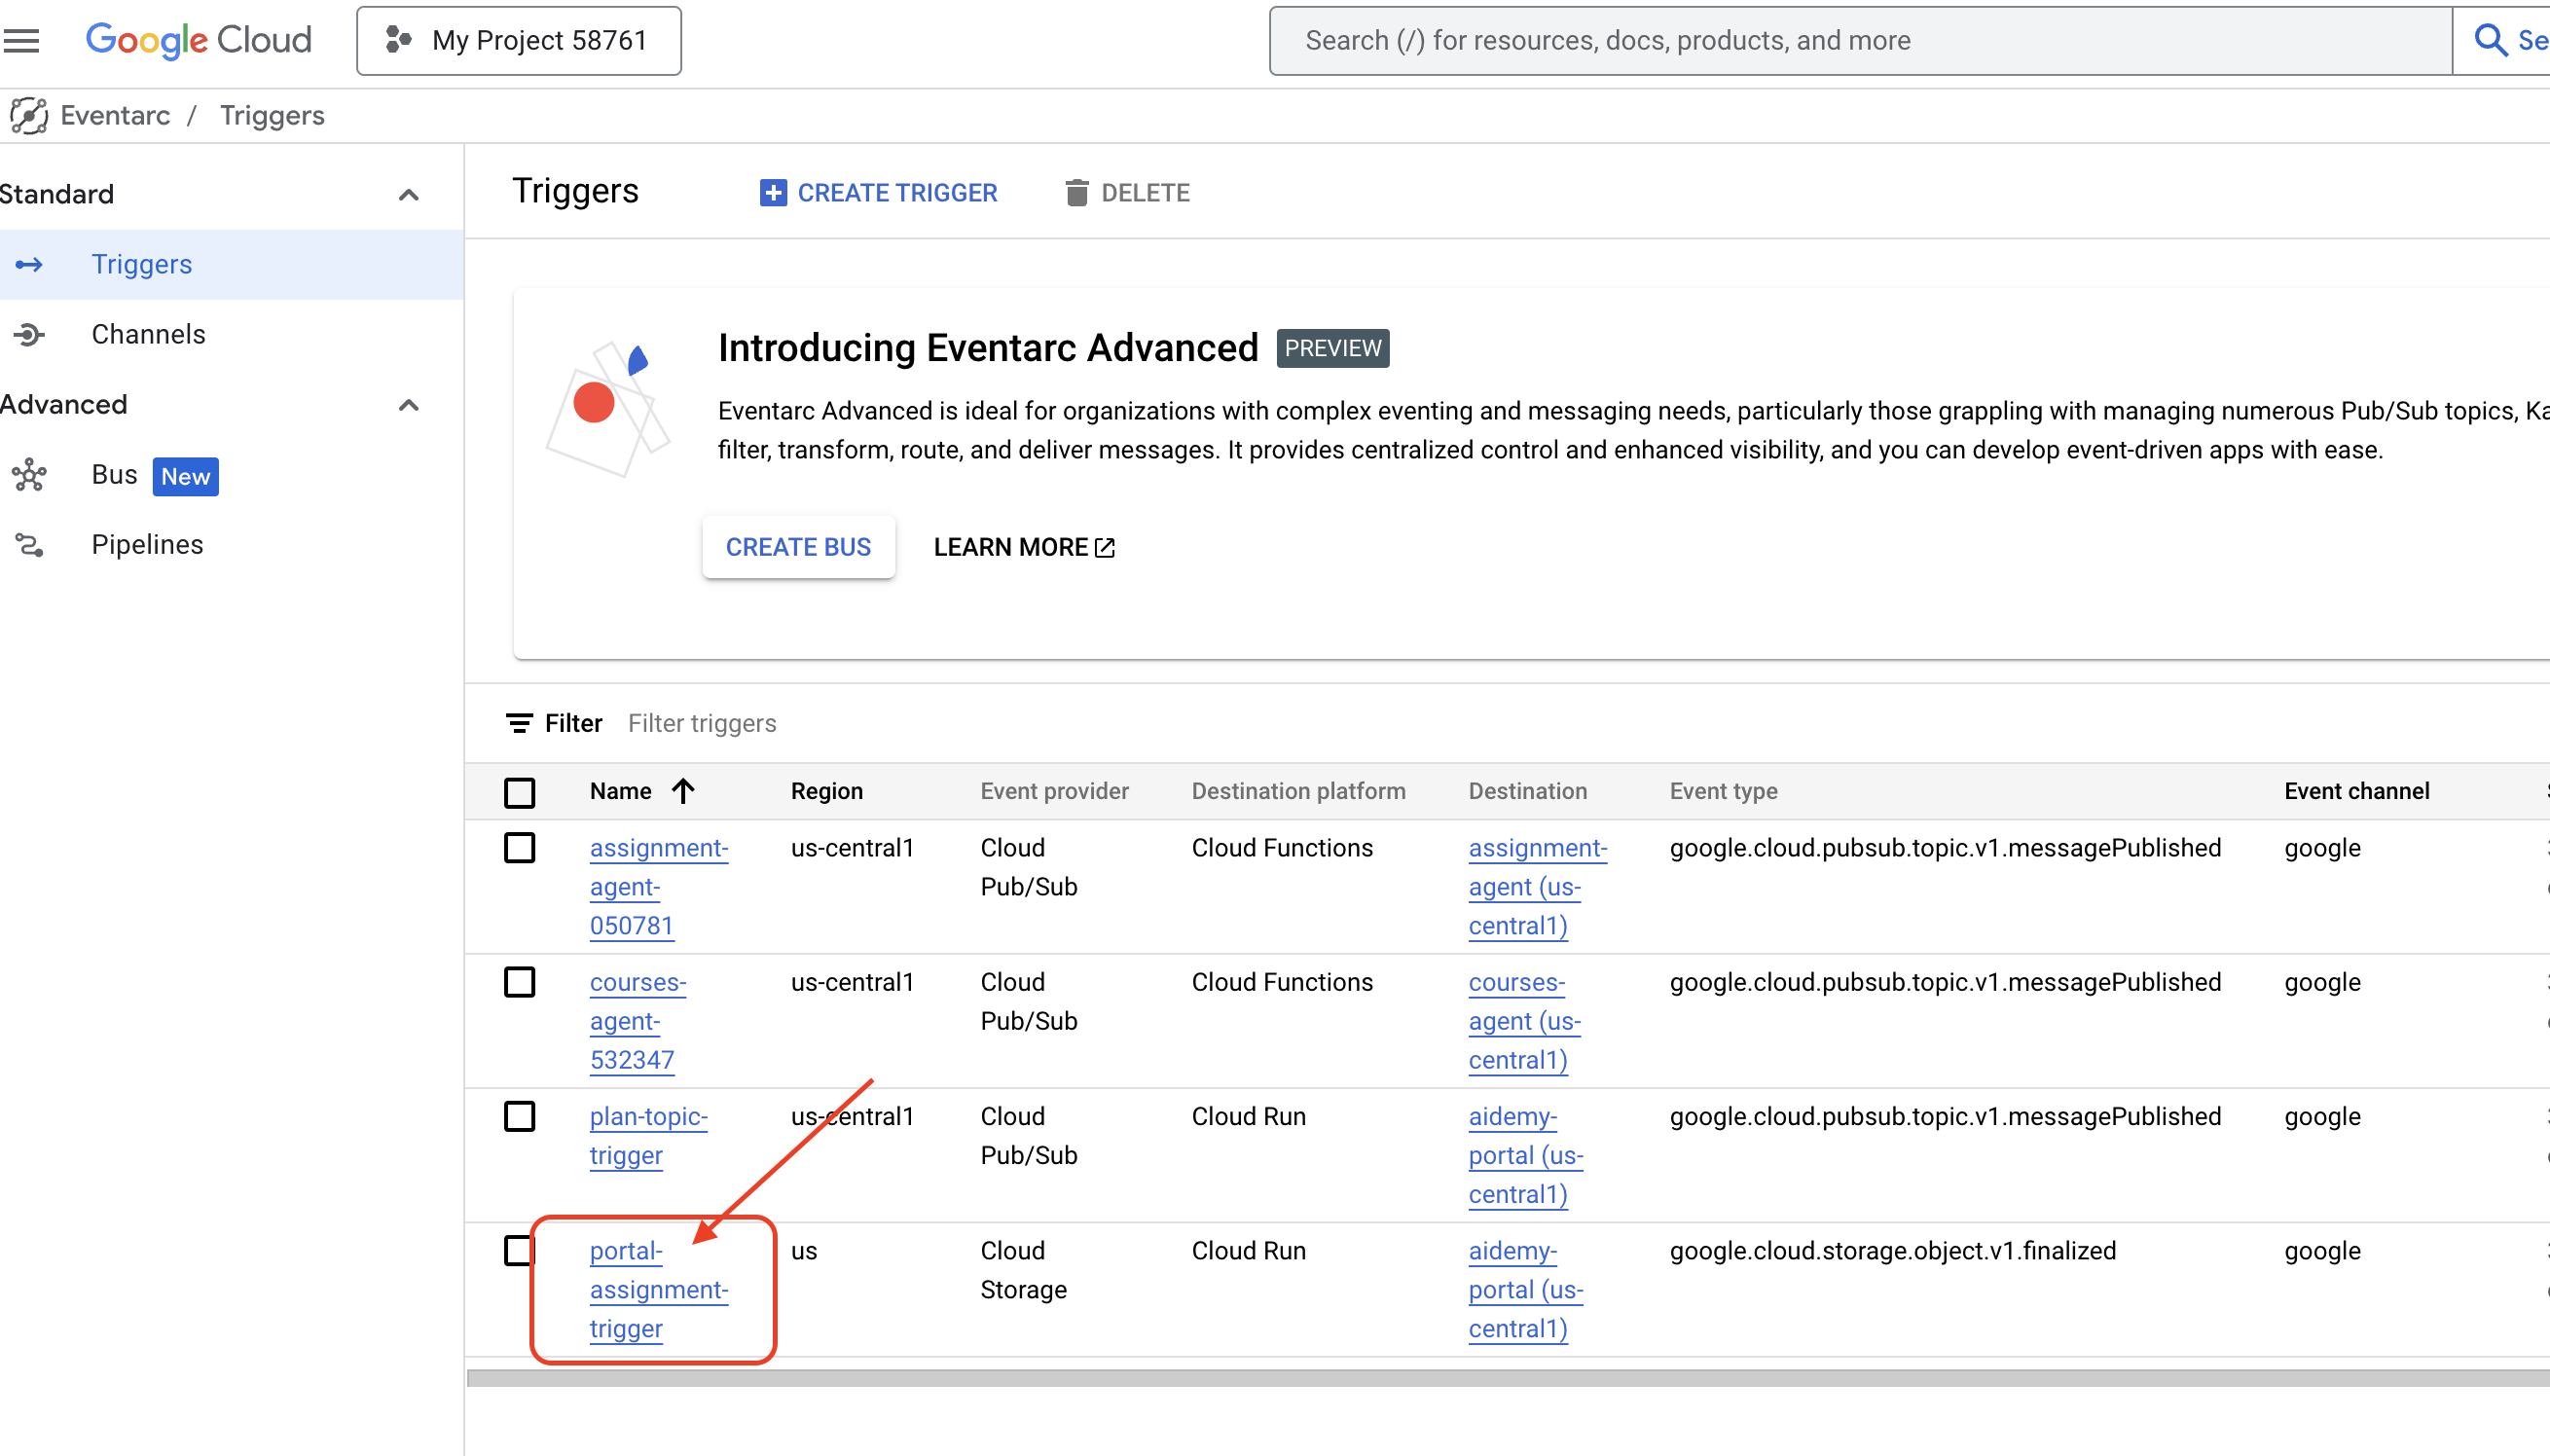Collapse the Advanced section in sidebar
Screen dimensions: 2550x1456
click(x=408, y=405)
